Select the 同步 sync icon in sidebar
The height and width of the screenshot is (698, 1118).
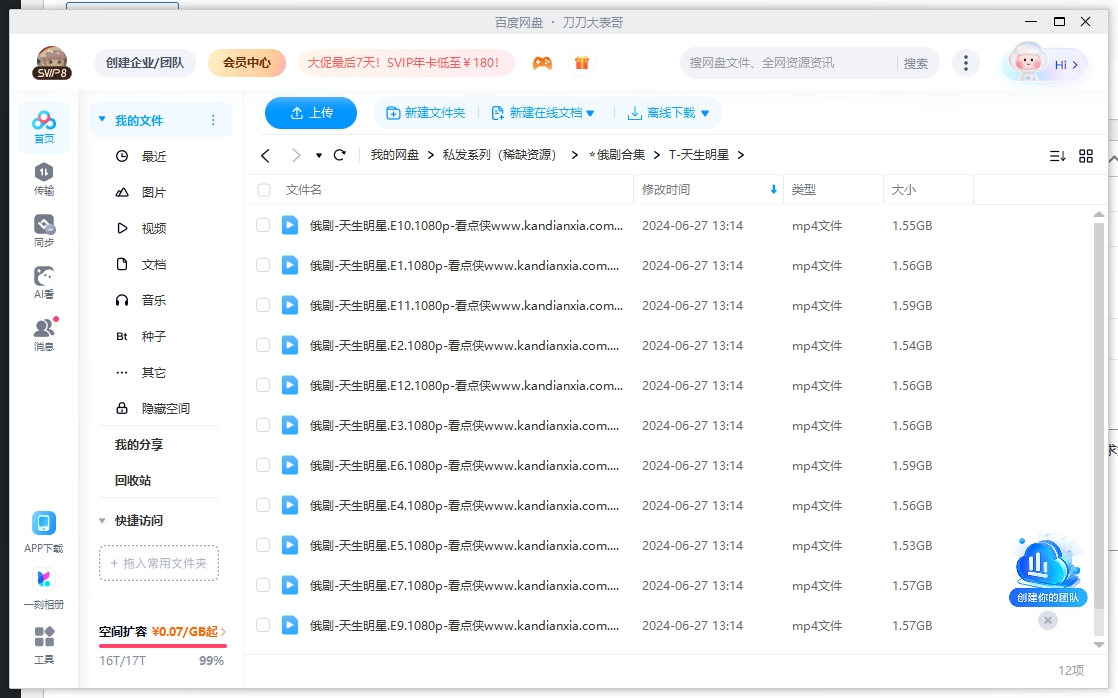[43, 228]
